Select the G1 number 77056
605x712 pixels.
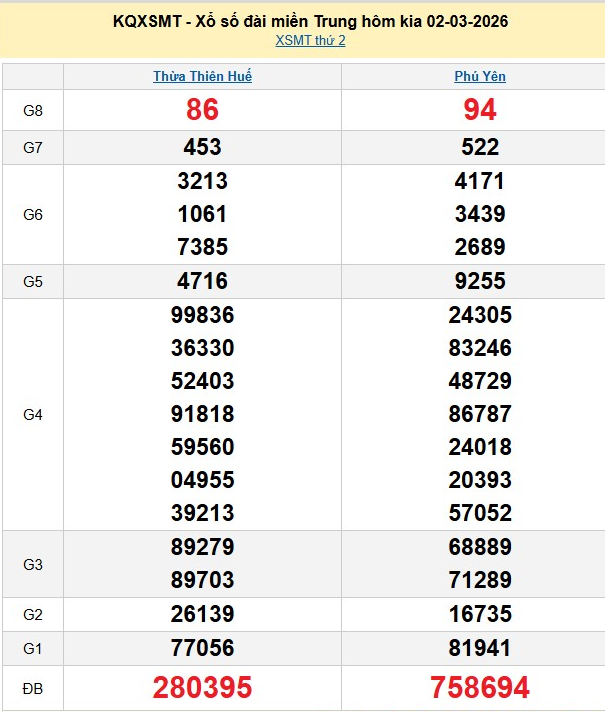pos(202,647)
